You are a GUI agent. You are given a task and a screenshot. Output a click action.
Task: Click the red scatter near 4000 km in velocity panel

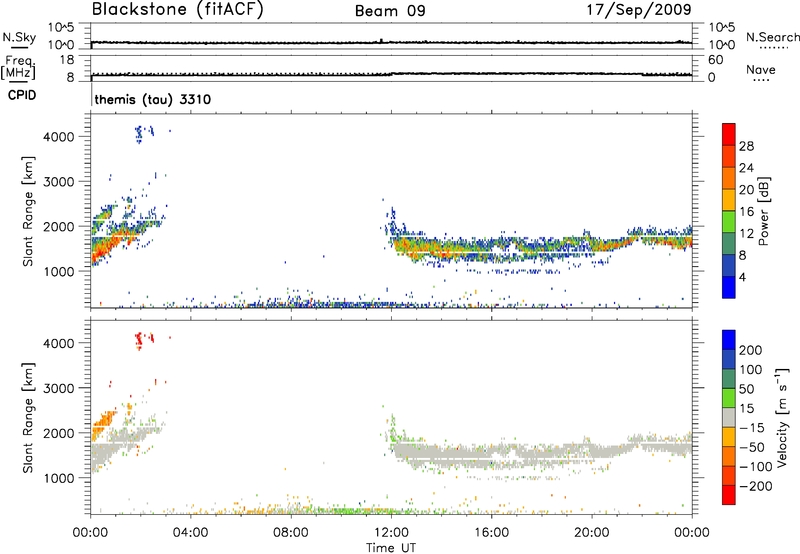coord(141,340)
